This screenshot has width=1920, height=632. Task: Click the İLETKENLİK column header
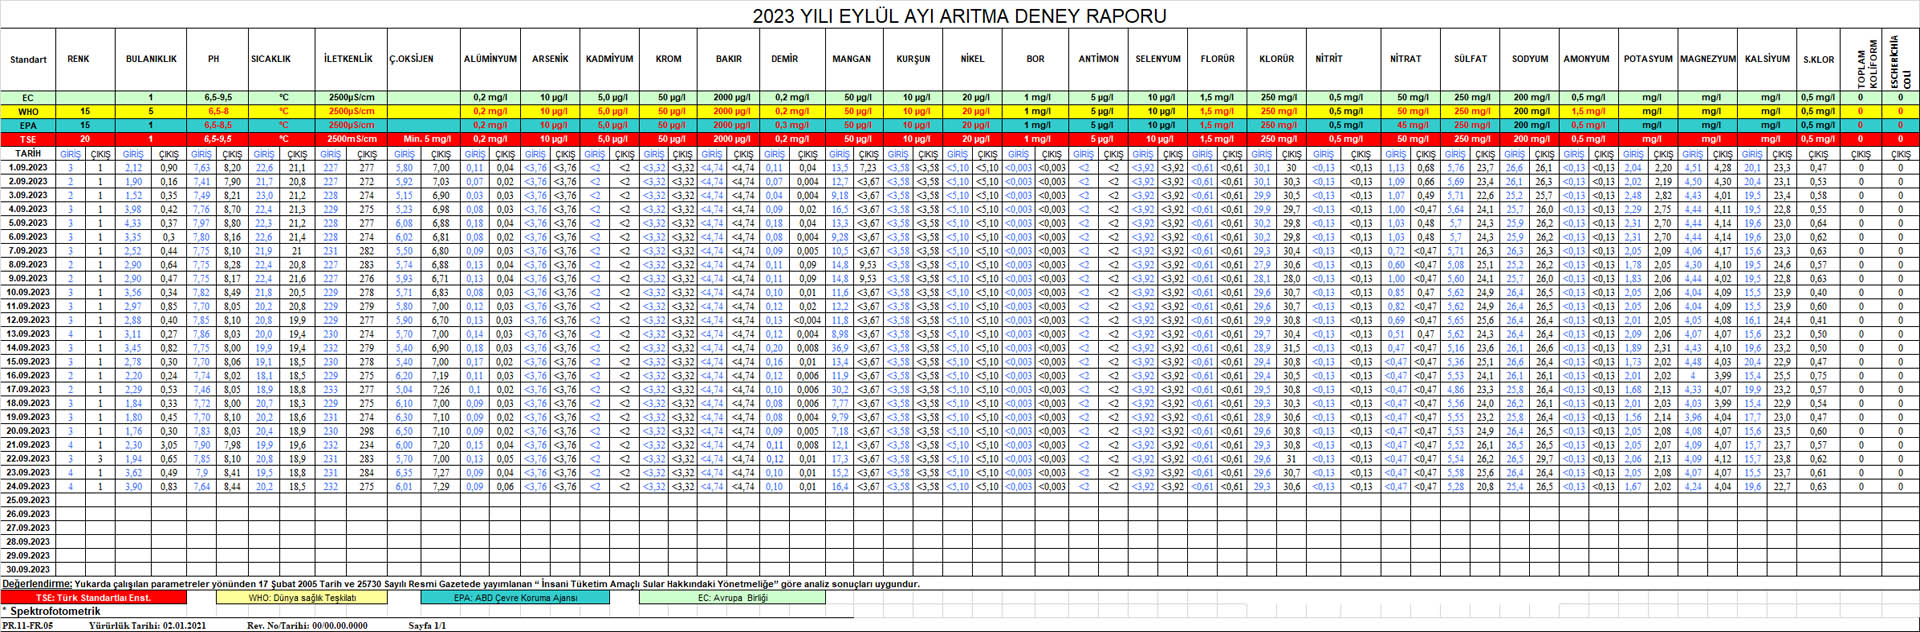click(348, 59)
